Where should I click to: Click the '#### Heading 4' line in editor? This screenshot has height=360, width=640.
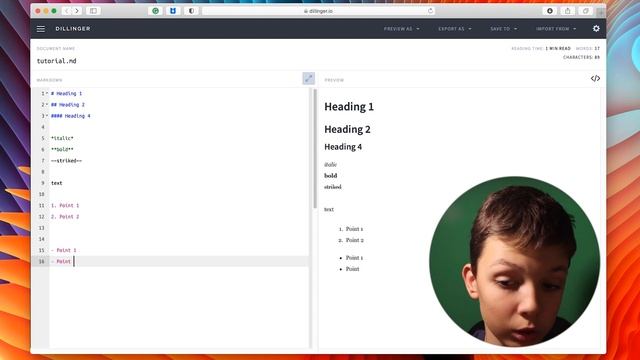71,116
